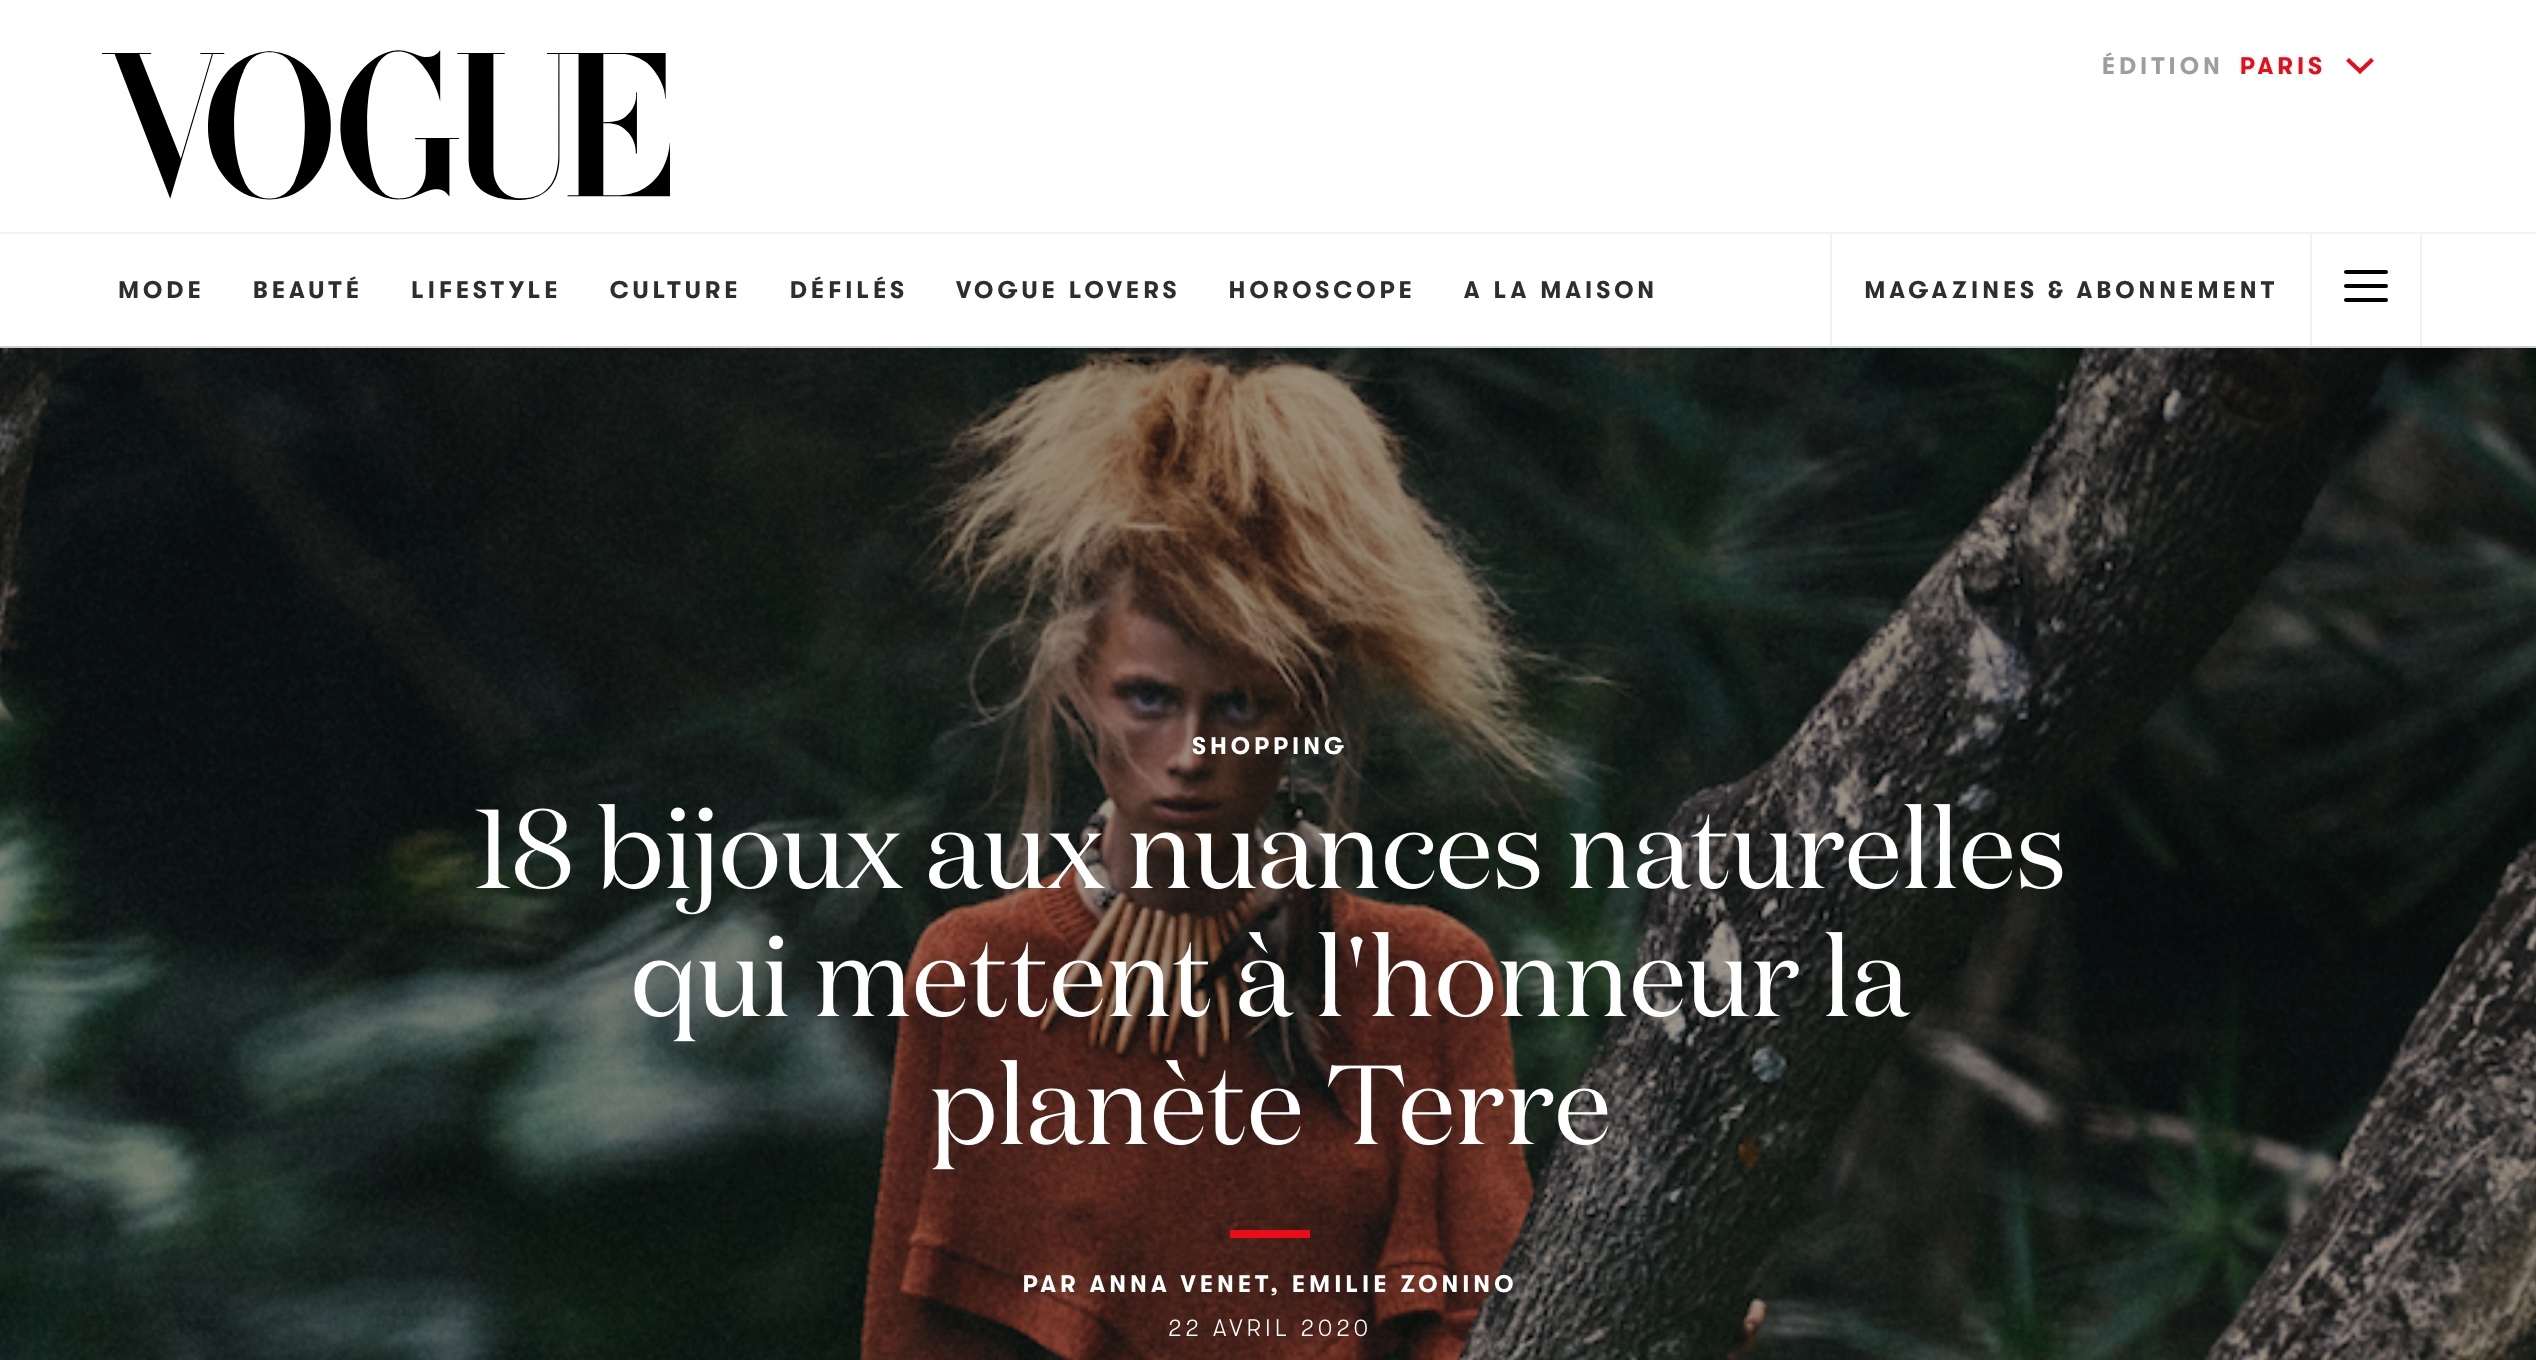The width and height of the screenshot is (2536, 1360).
Task: Expand the edition chevron arrow
Action: point(2360,66)
